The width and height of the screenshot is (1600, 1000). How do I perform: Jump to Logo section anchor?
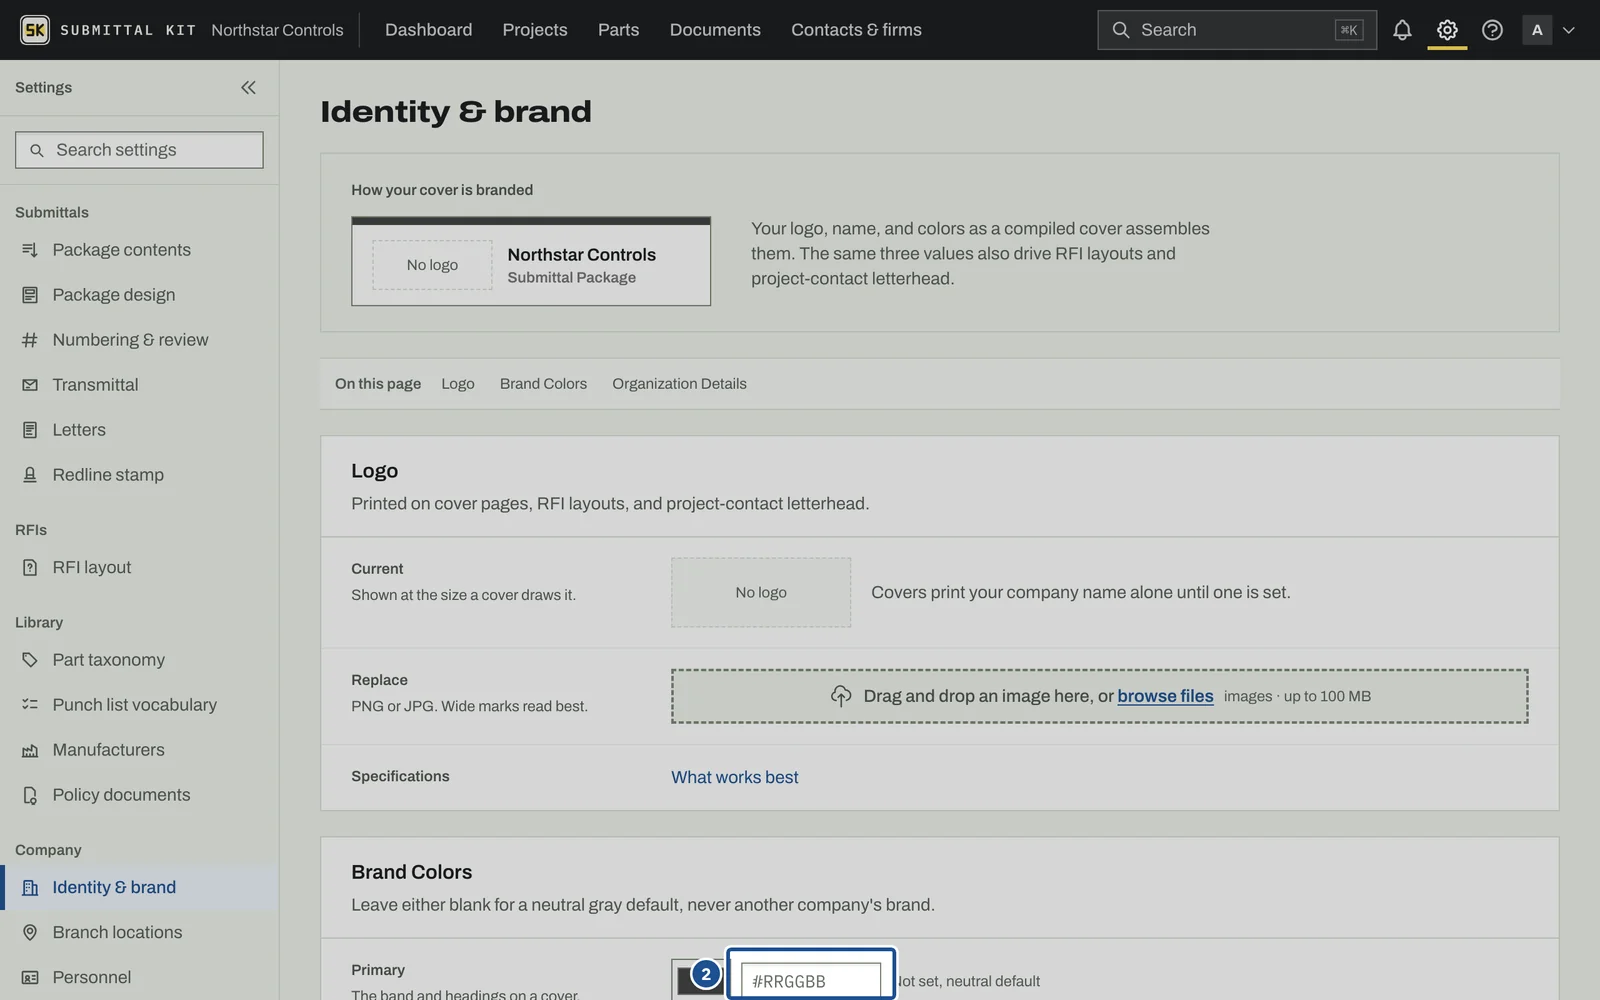[458, 384]
